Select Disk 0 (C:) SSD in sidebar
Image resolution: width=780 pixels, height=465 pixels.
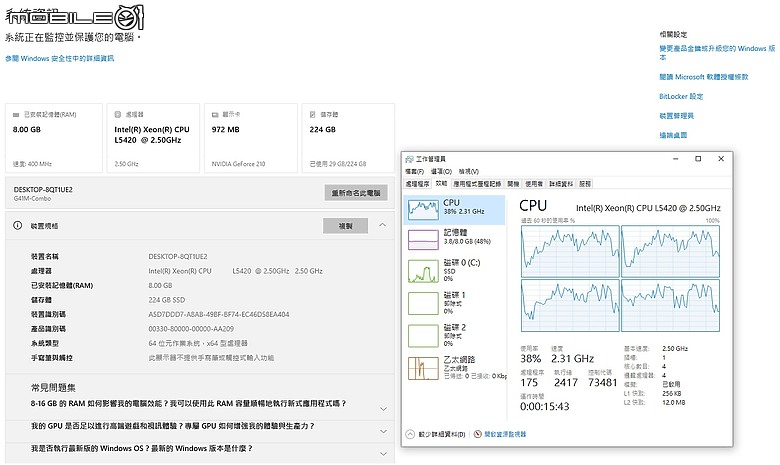click(454, 271)
